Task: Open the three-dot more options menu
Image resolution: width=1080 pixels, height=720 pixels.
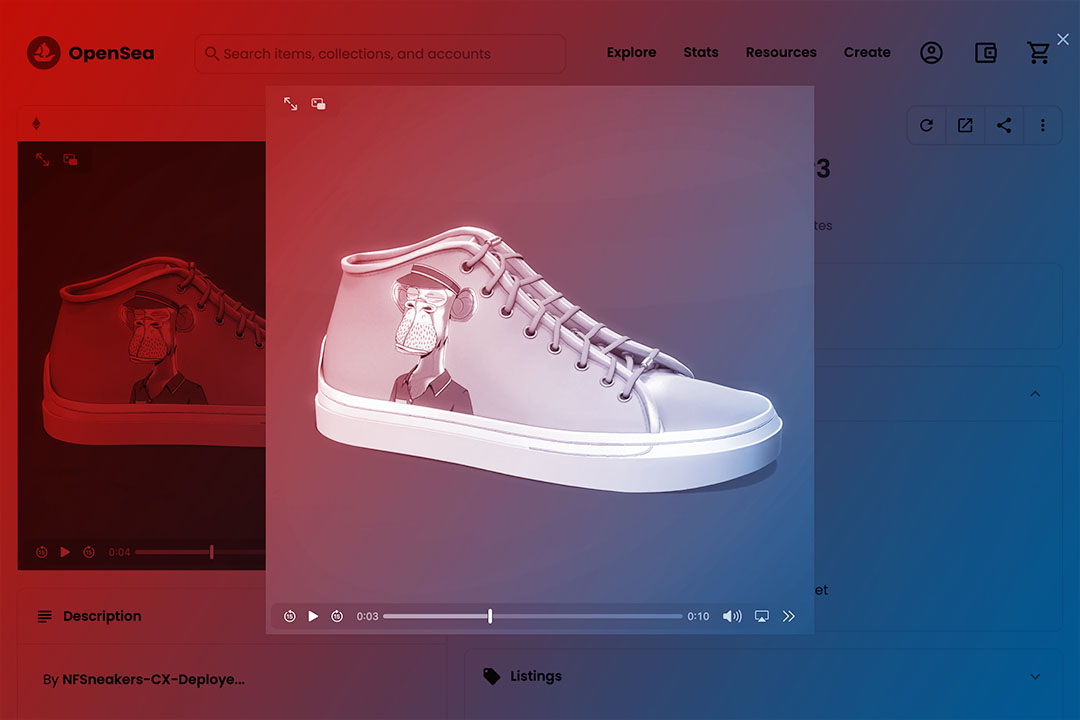Action: (1043, 125)
